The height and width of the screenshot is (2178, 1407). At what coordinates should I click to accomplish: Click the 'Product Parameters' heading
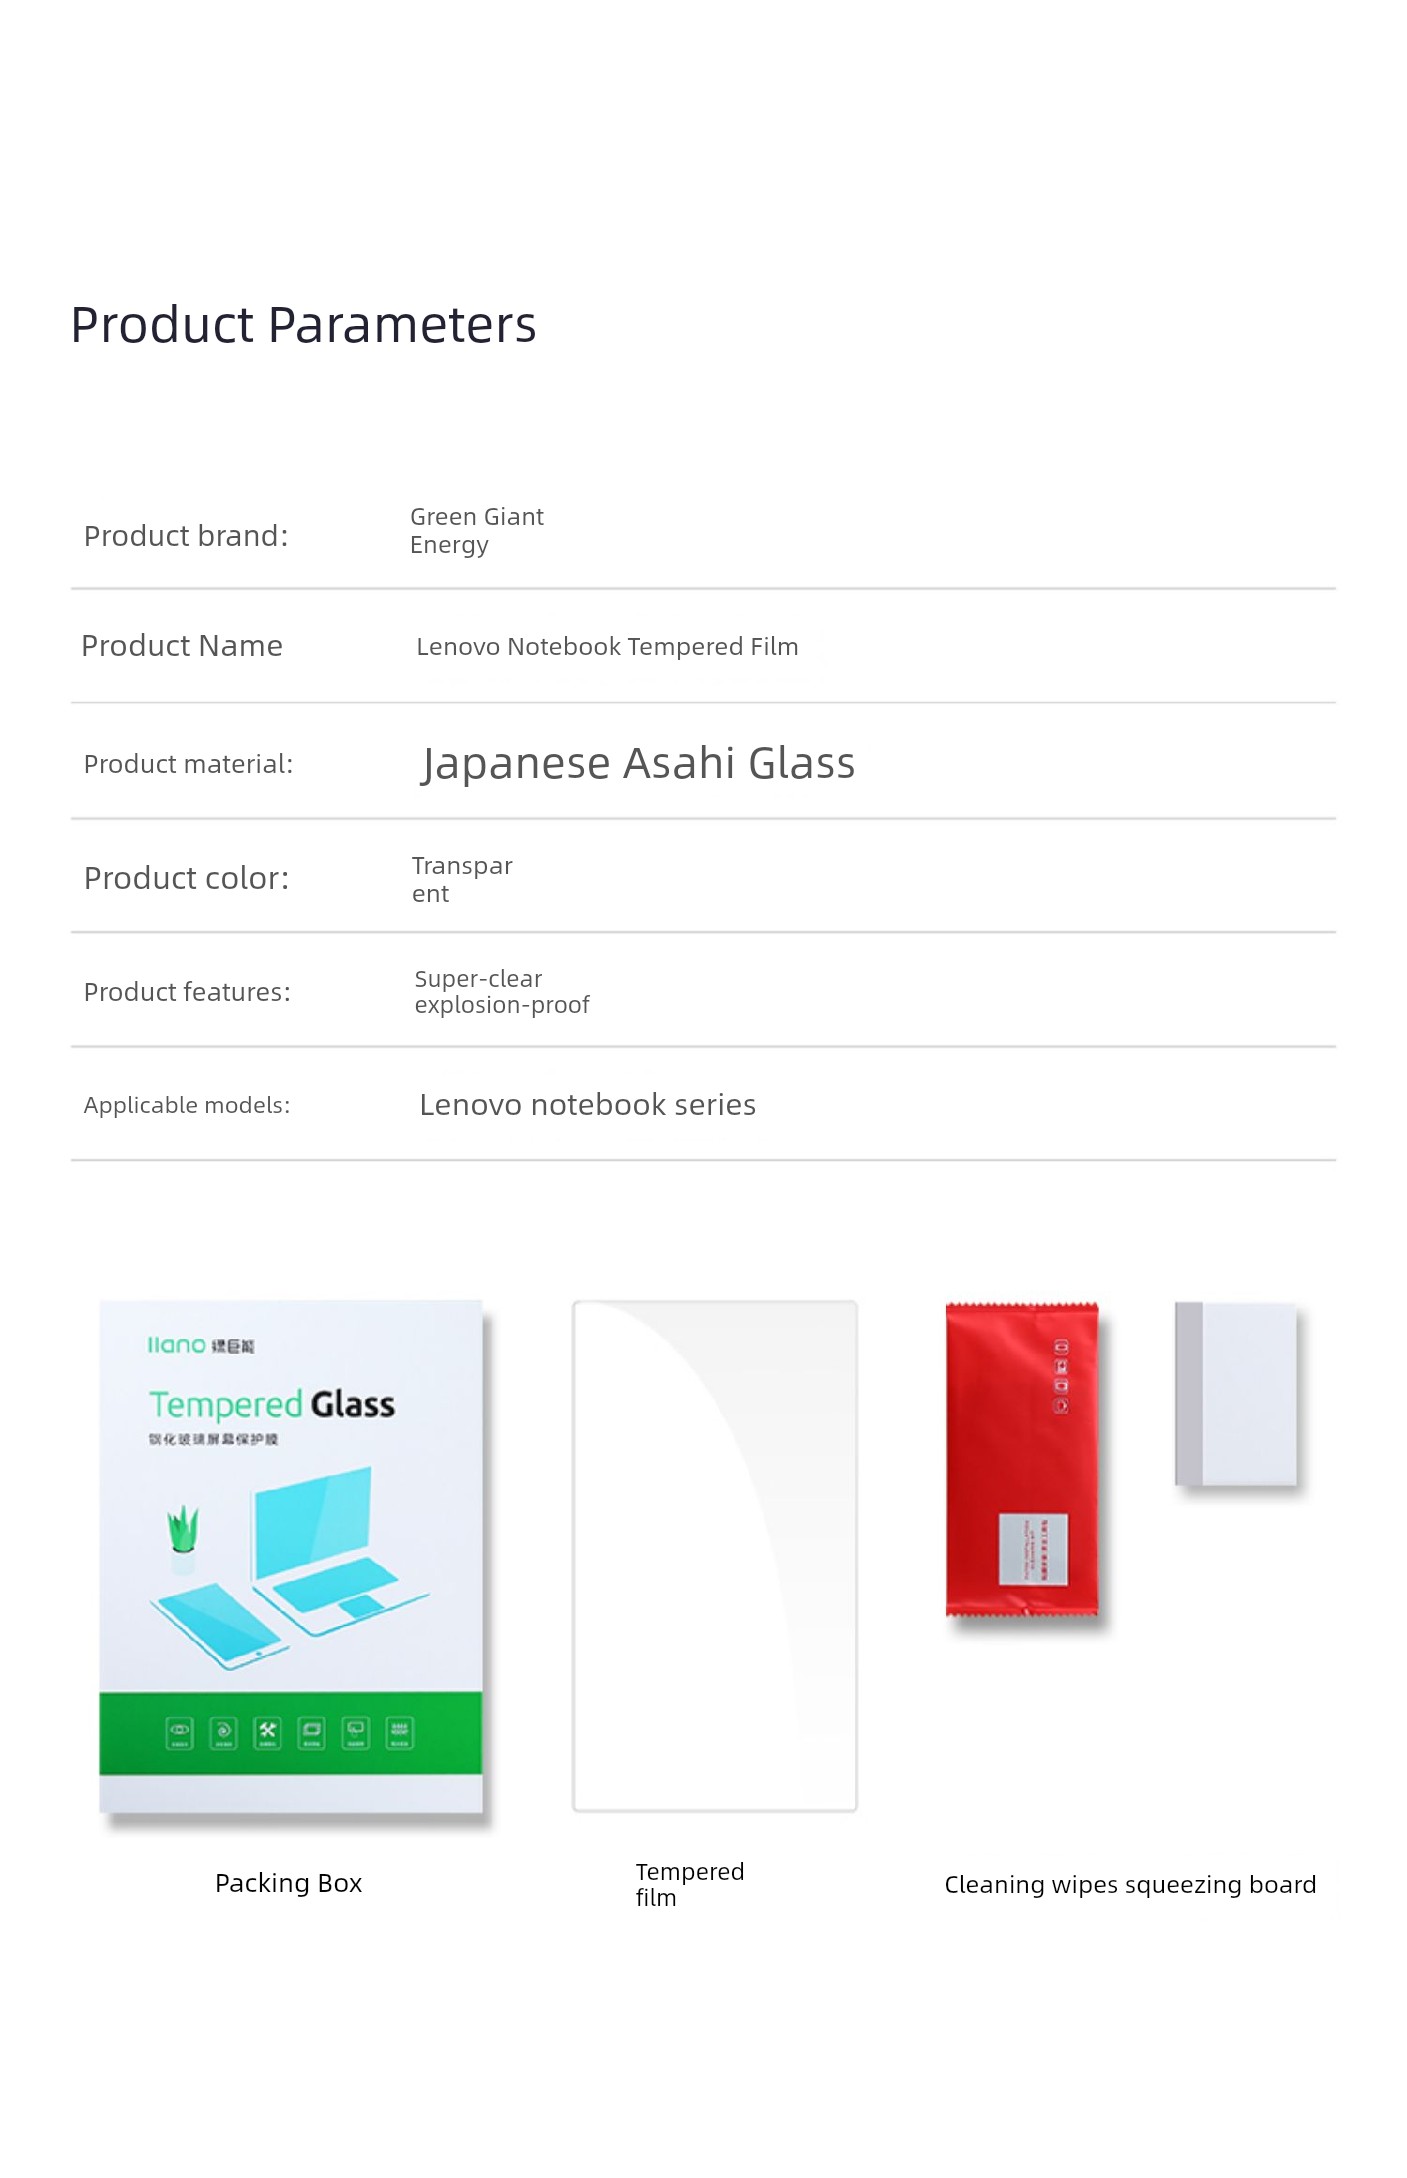(x=303, y=325)
